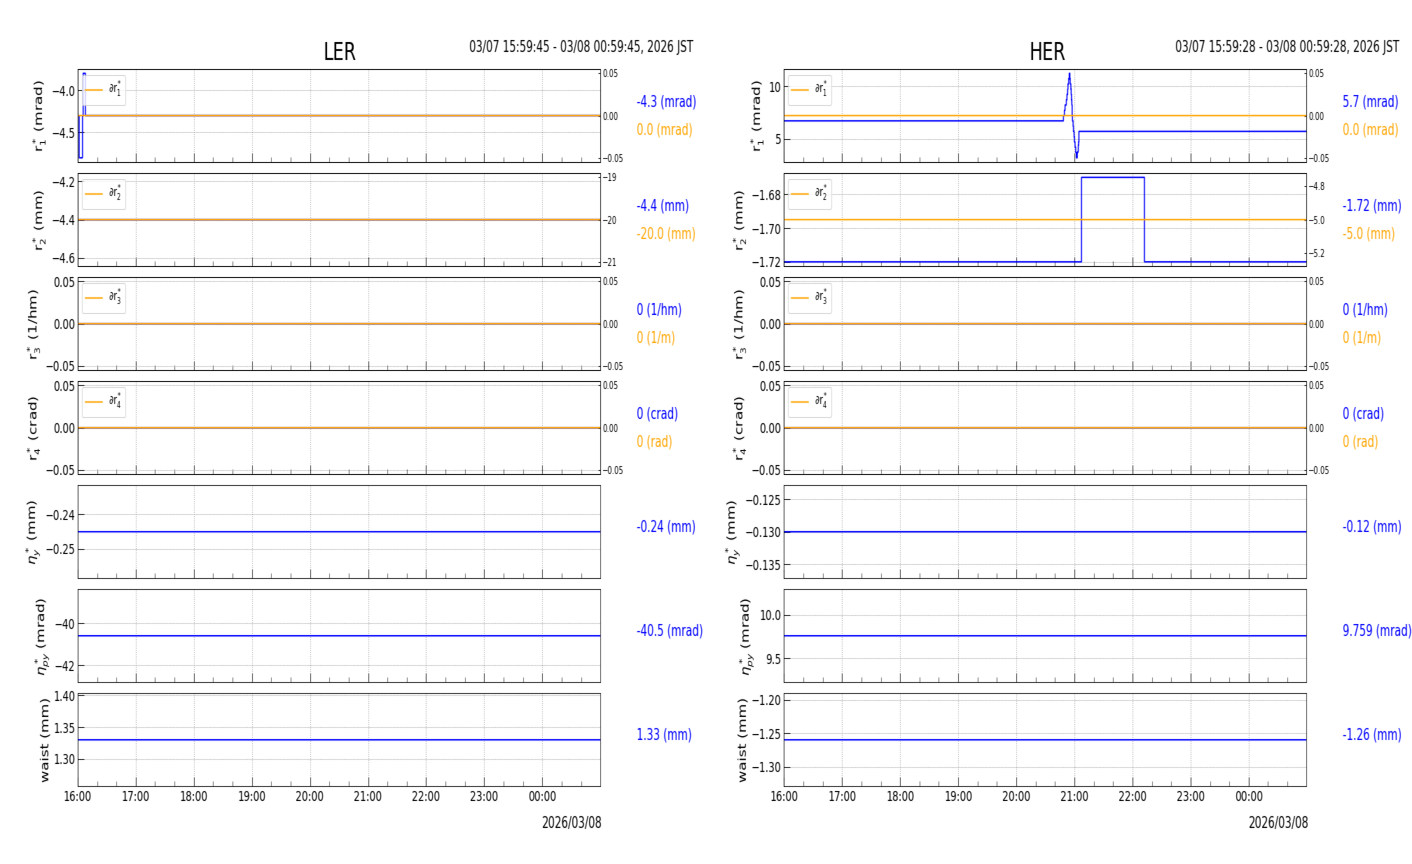Click the LER time range text at top
The width and height of the screenshot is (1412, 864).
[581, 47]
